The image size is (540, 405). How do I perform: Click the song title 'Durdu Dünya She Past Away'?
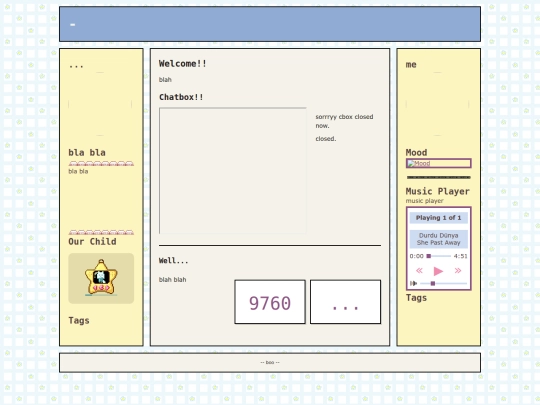pyautogui.click(x=438, y=239)
